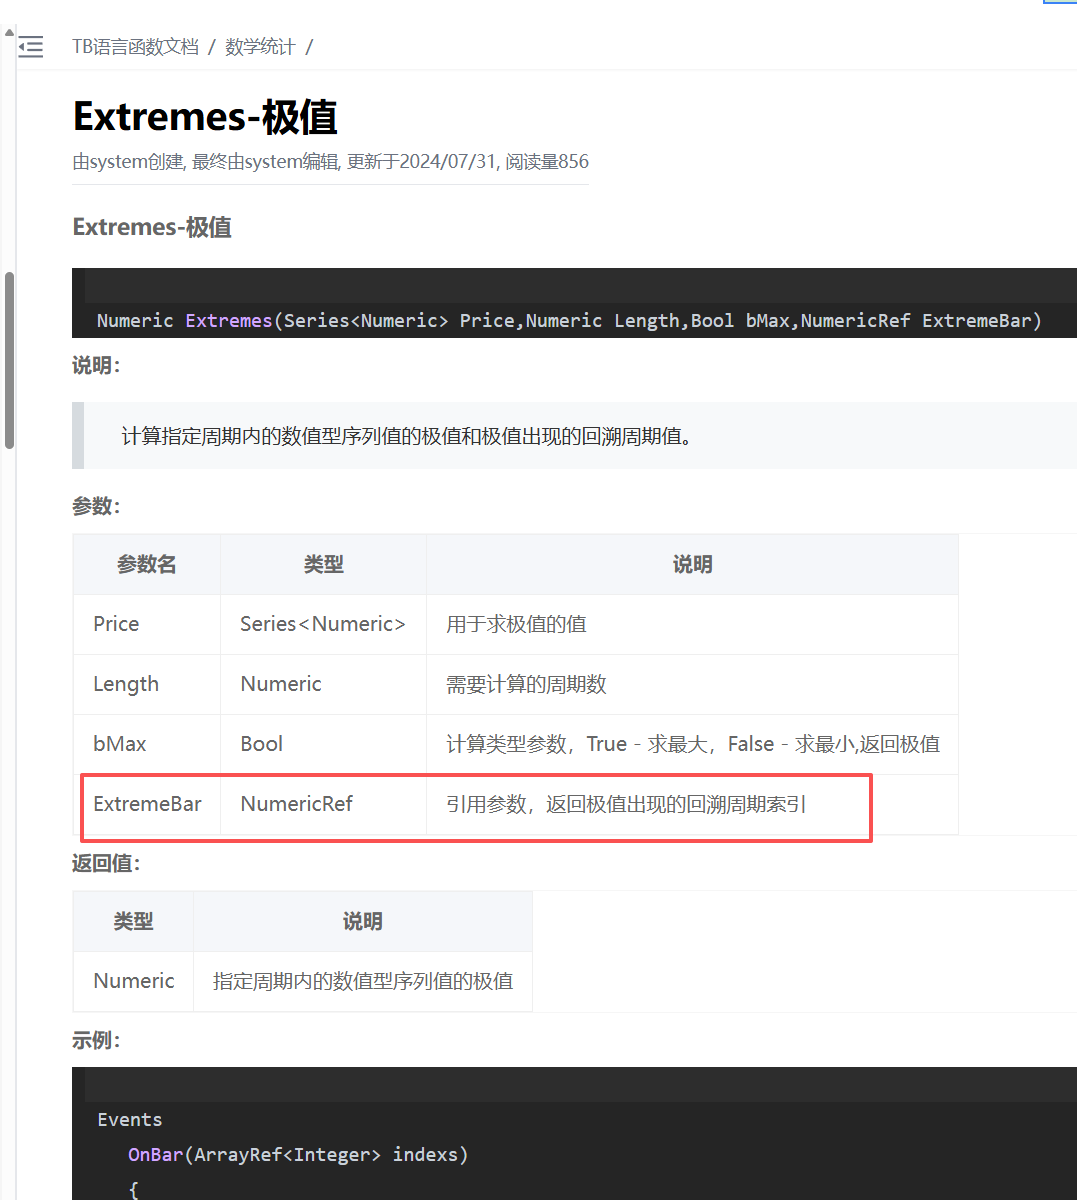Screen dimensions: 1077x1200
Task: Click the Extremes function name in code
Action: click(228, 321)
